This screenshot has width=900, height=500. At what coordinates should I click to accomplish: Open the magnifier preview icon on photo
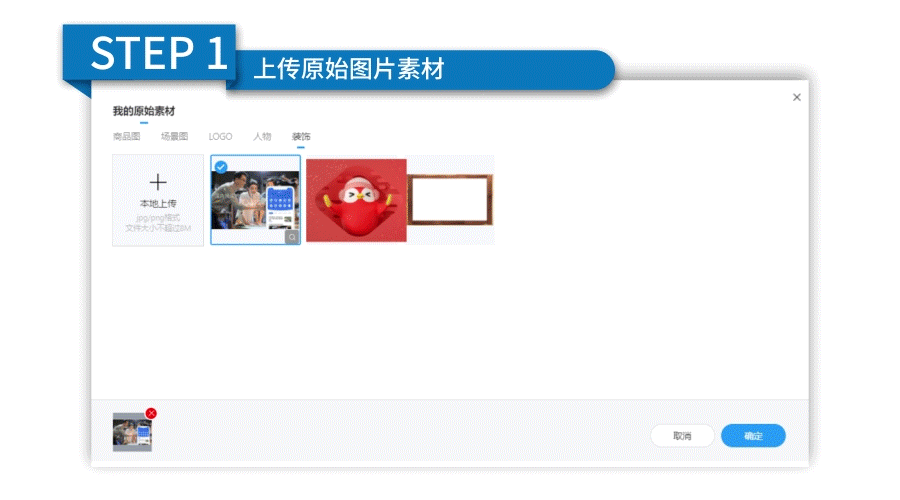click(x=292, y=237)
